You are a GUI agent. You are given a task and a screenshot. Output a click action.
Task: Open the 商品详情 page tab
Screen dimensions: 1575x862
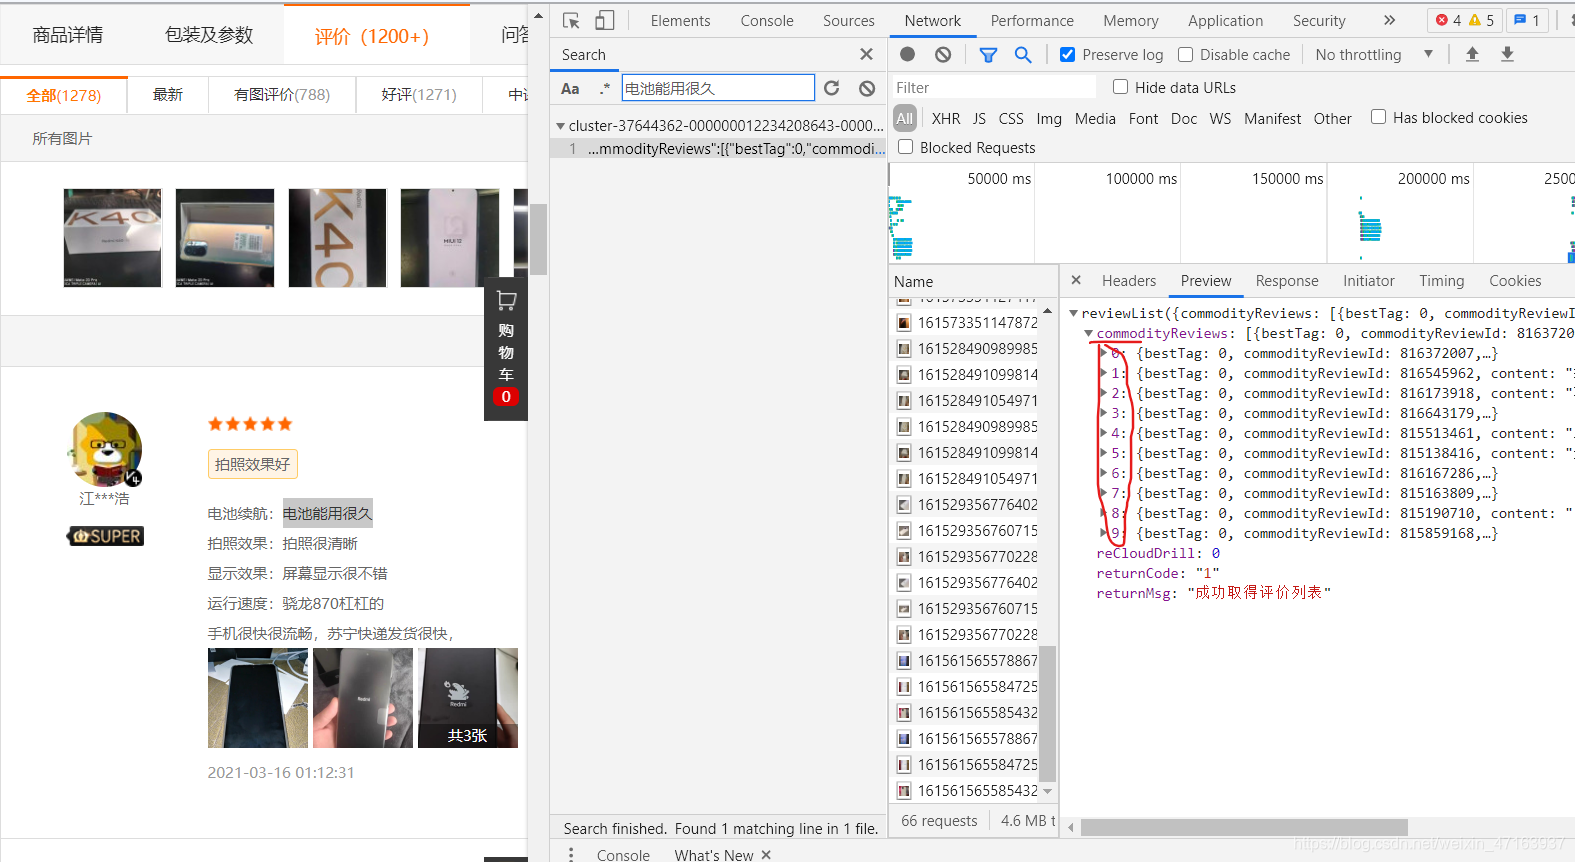pyautogui.click(x=67, y=36)
